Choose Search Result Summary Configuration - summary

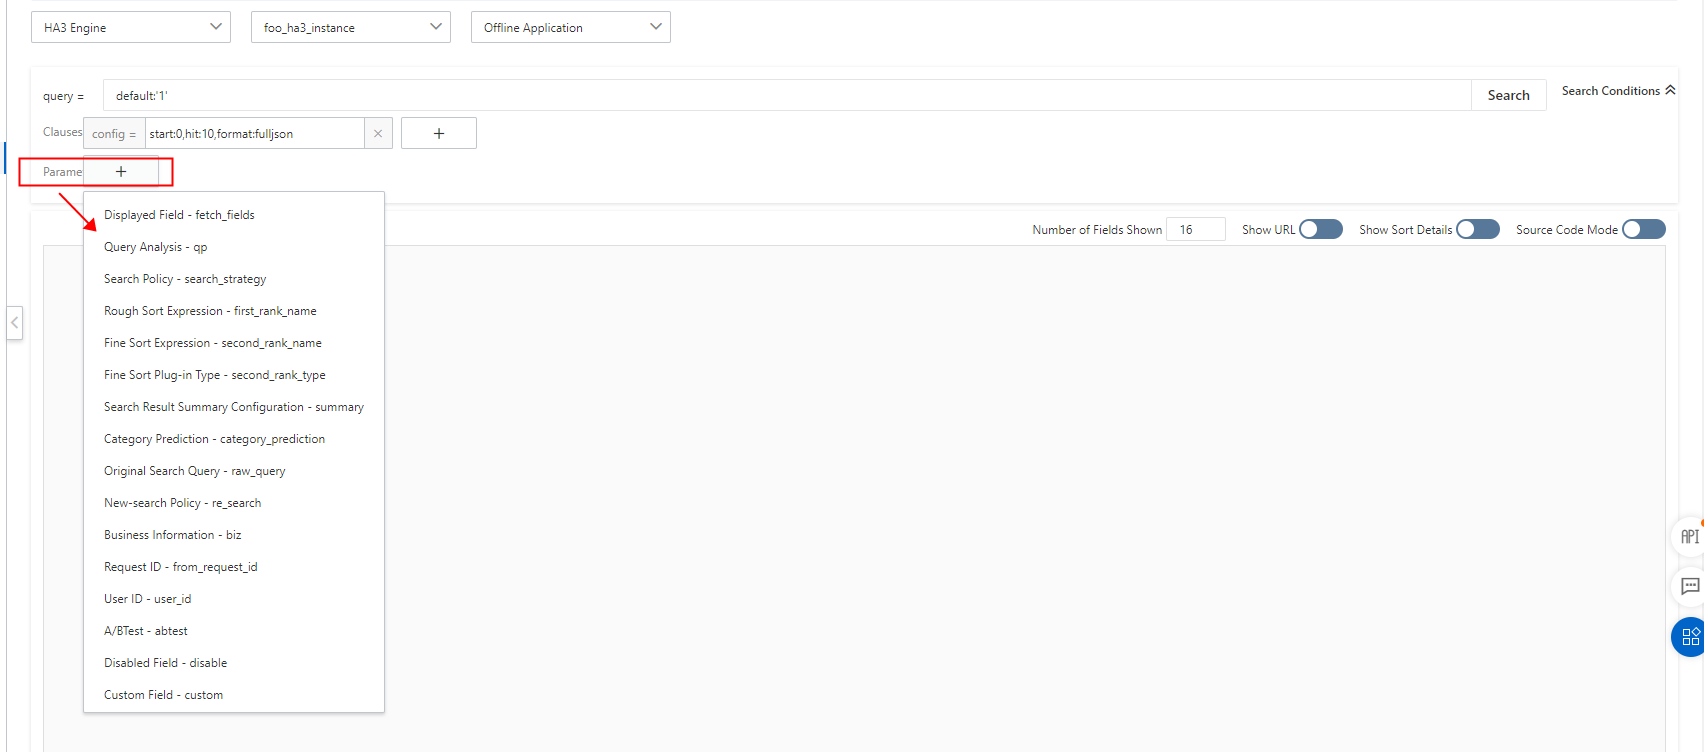[234, 407]
